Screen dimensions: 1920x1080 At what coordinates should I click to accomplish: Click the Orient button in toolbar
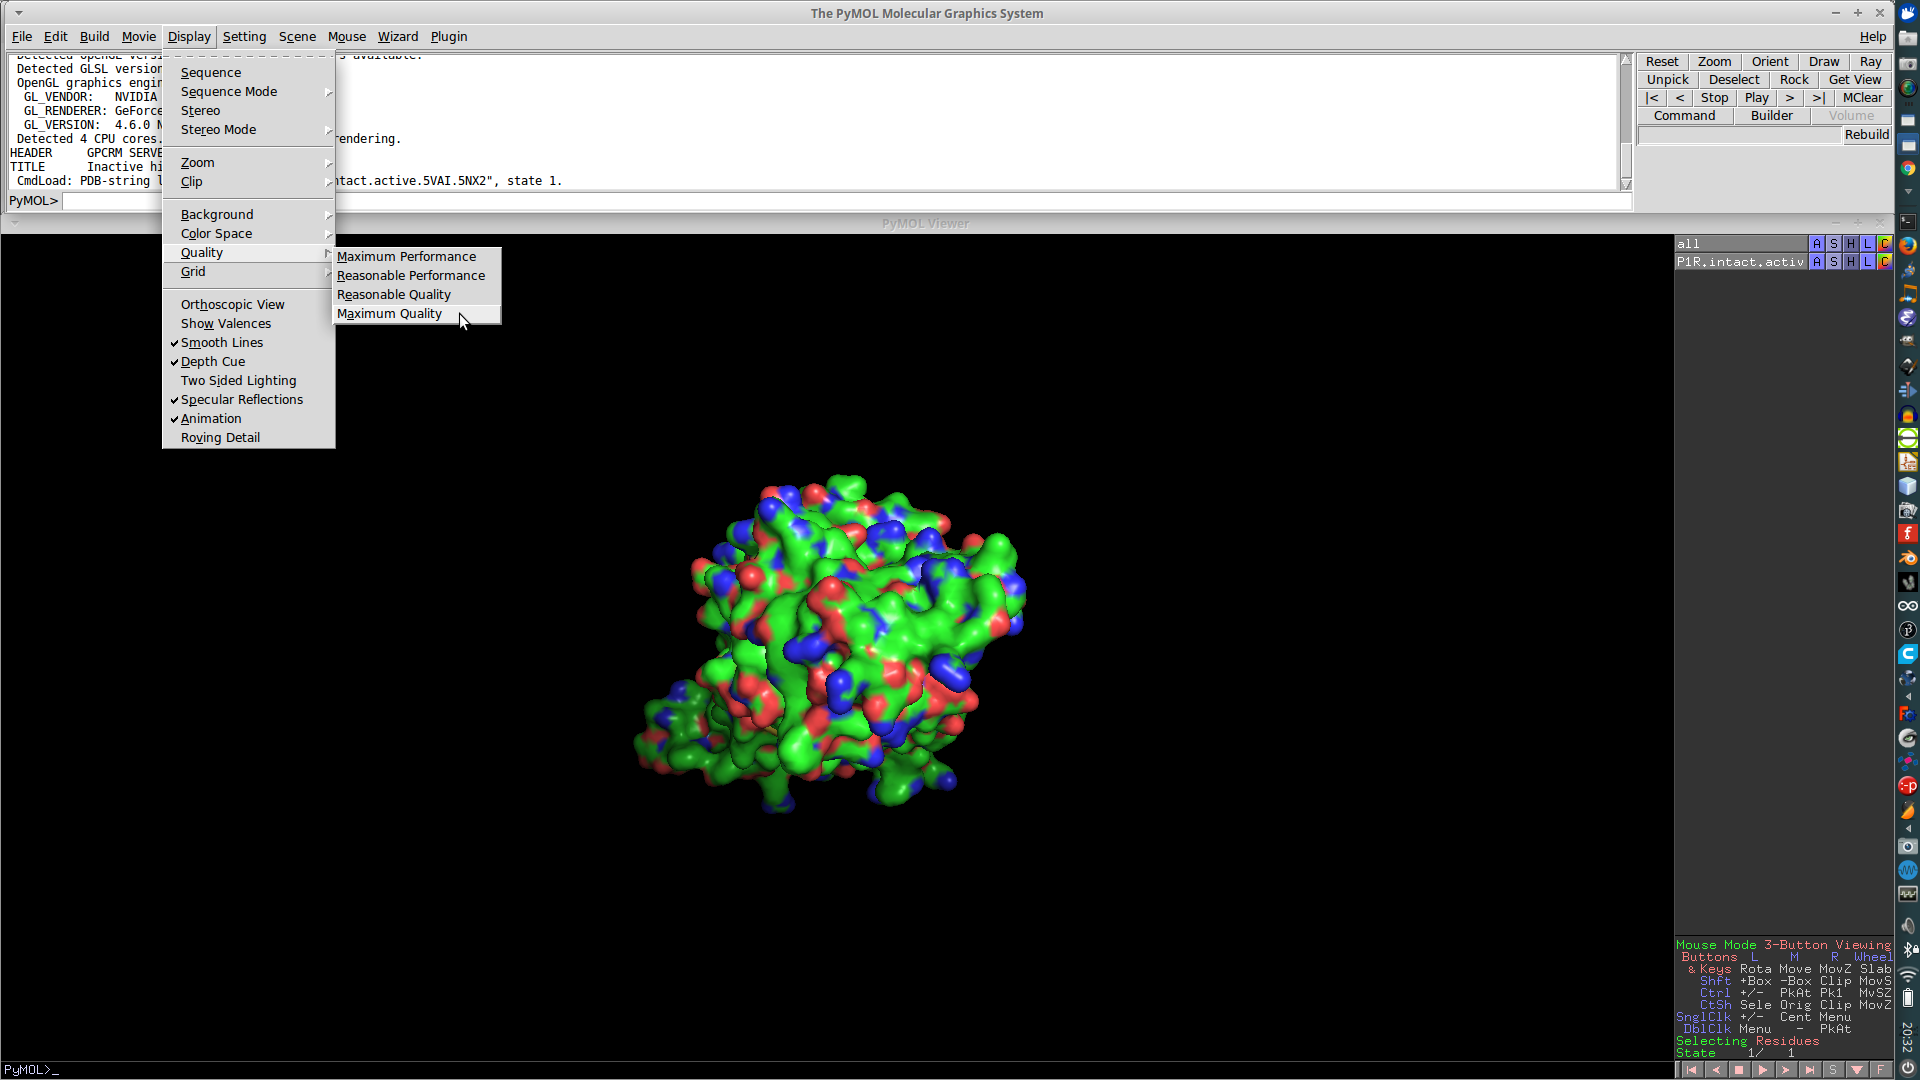click(1768, 61)
